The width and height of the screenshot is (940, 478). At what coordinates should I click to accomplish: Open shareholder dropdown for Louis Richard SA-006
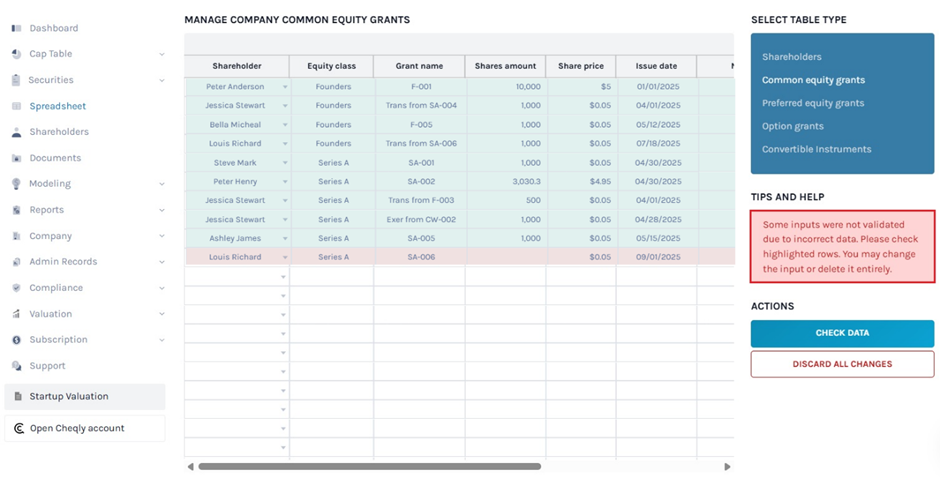pos(284,257)
